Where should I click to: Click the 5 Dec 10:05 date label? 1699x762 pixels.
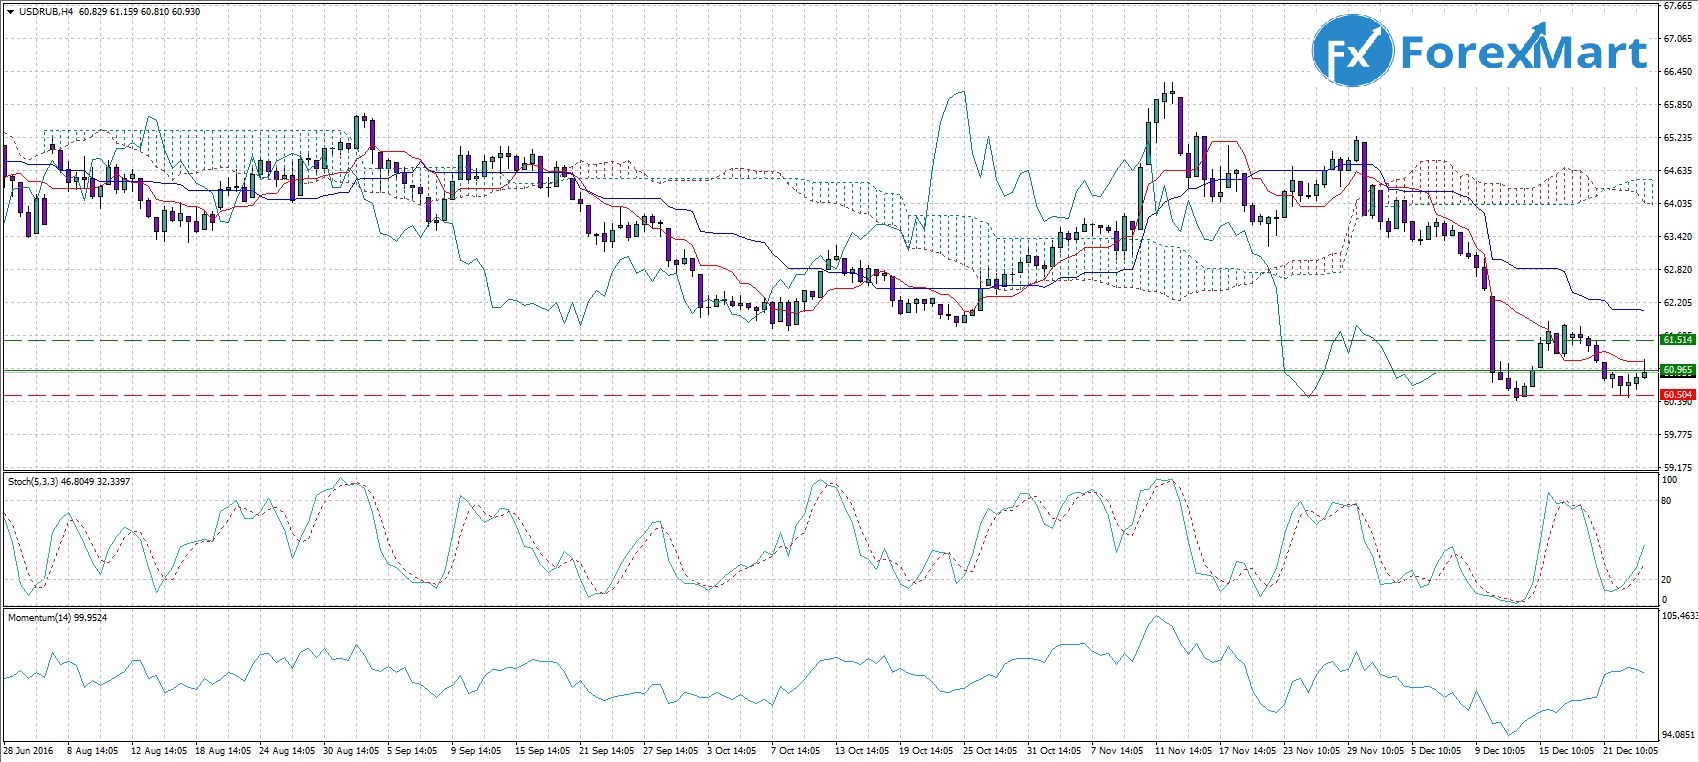pyautogui.click(x=1437, y=750)
